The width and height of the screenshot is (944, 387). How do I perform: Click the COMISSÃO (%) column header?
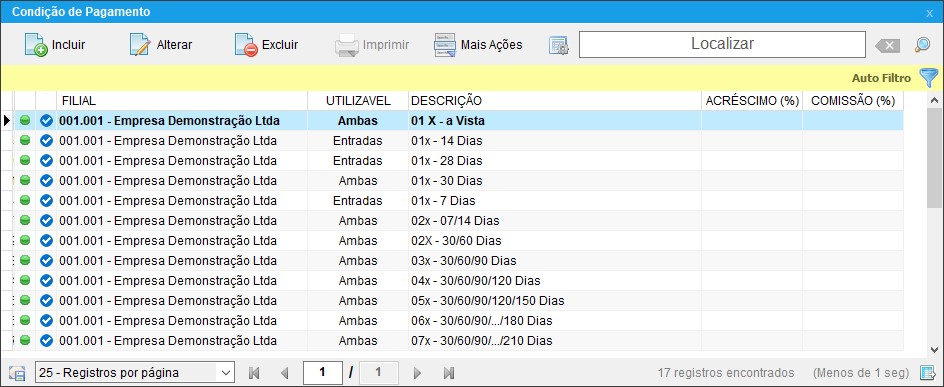click(x=853, y=101)
